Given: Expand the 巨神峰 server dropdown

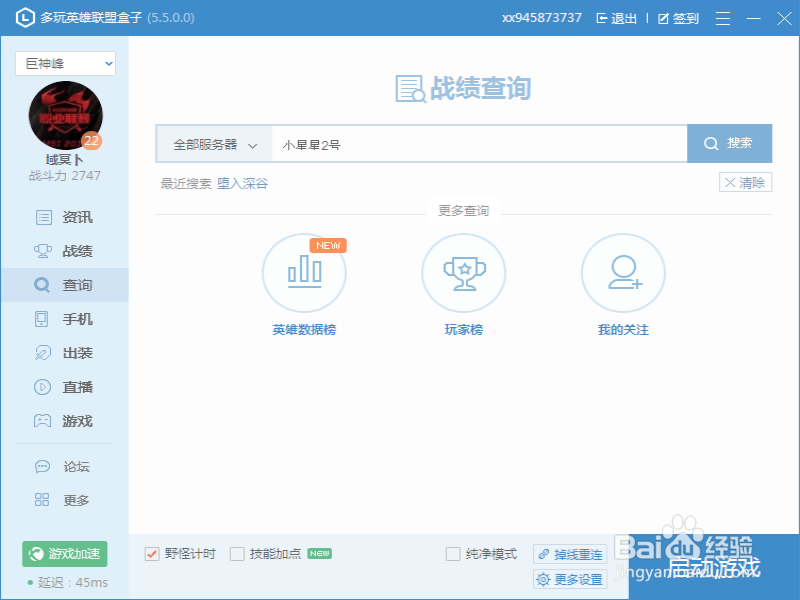Looking at the screenshot, I should pos(65,63).
